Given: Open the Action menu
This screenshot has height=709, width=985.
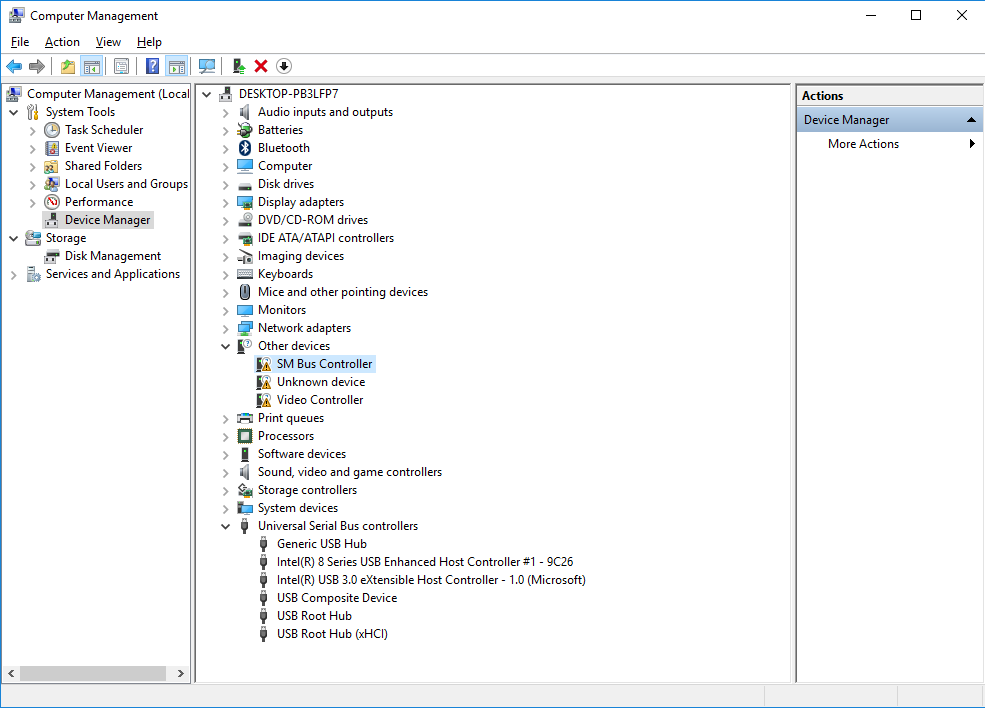Looking at the screenshot, I should pos(62,42).
